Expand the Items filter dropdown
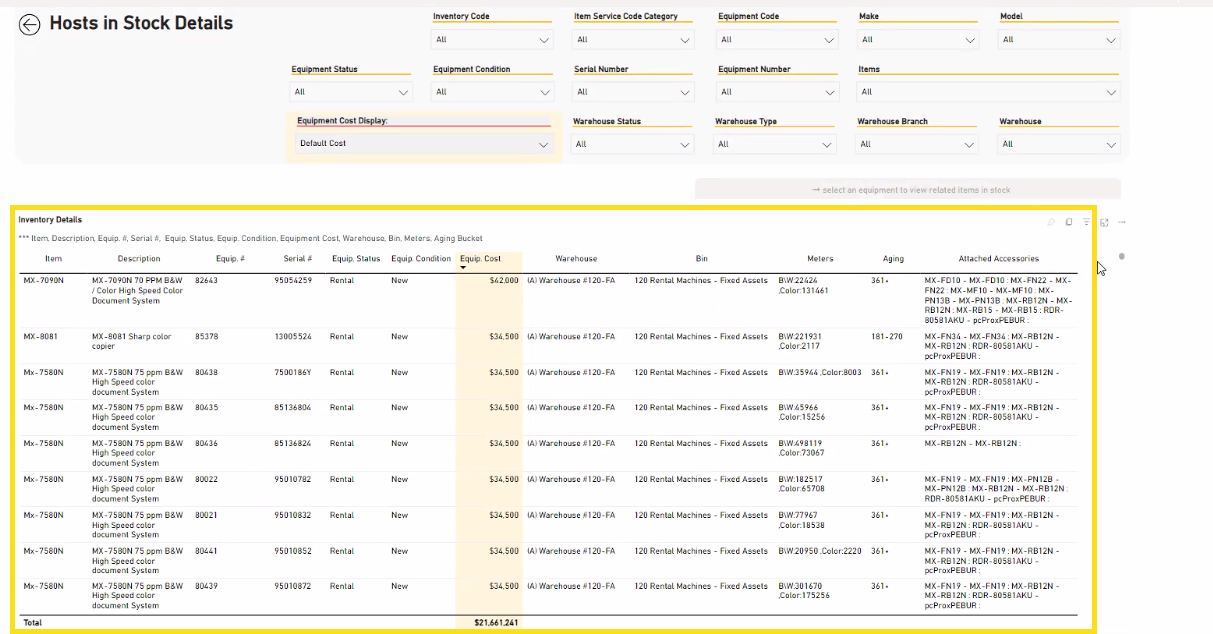 tap(988, 92)
